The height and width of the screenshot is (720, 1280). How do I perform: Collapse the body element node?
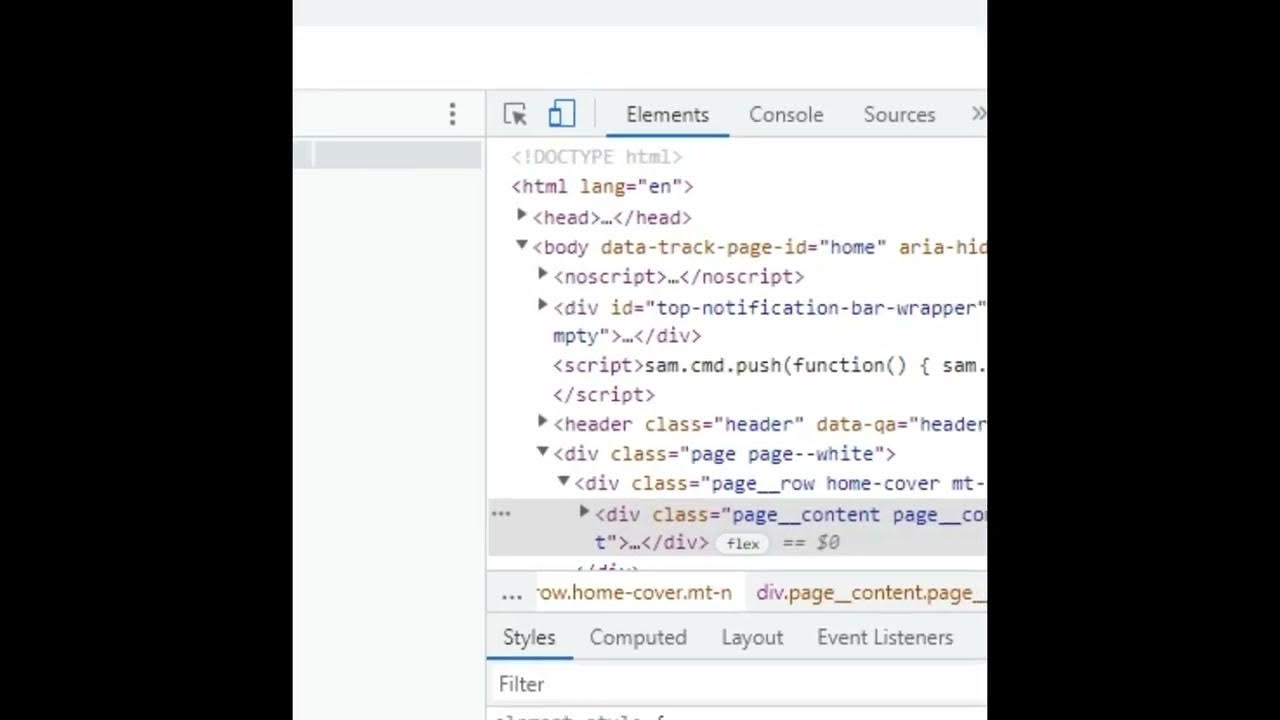pyautogui.click(x=521, y=245)
